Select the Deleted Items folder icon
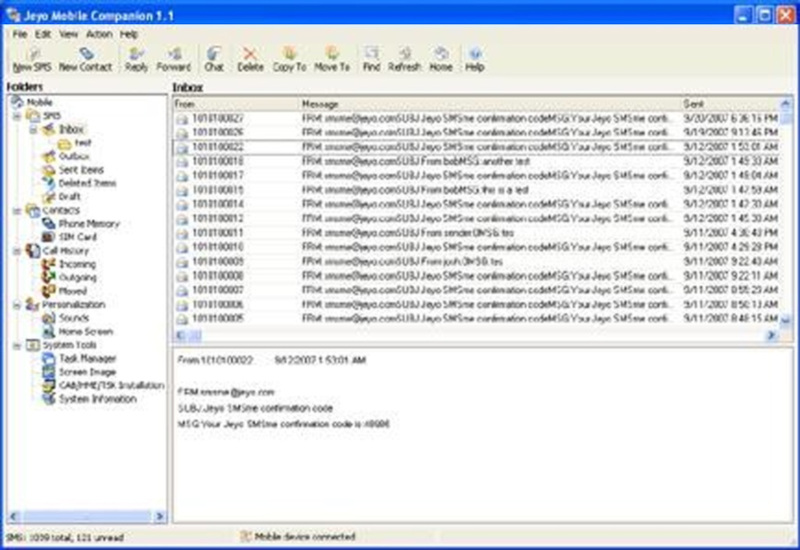The height and width of the screenshot is (550, 800). (x=49, y=183)
